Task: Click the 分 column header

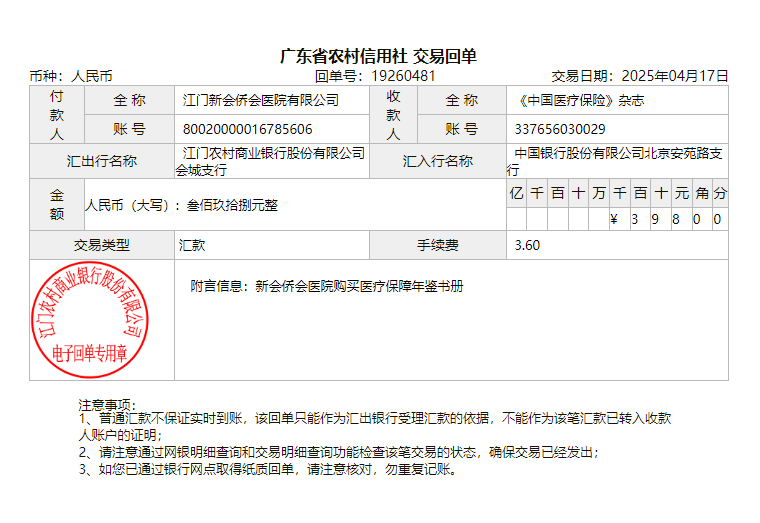Action: pos(720,193)
